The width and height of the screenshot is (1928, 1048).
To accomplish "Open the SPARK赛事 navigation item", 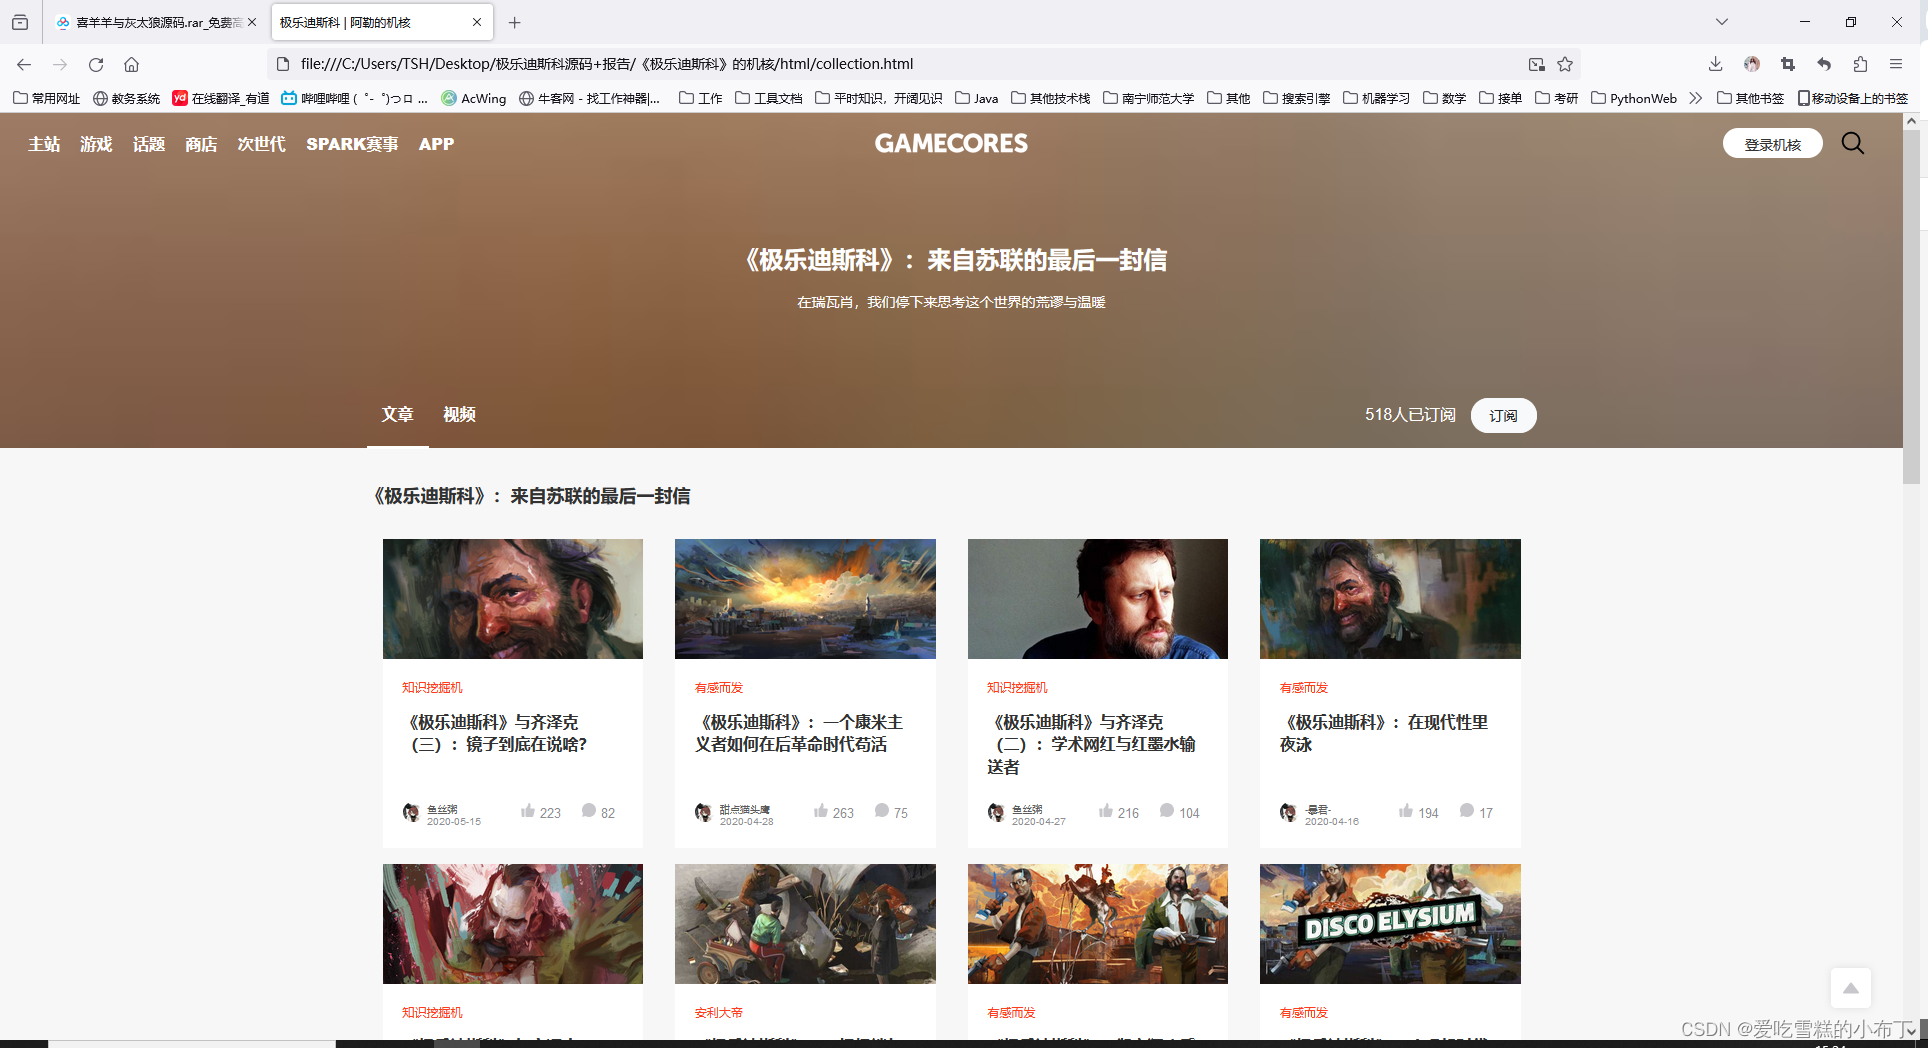I will [x=352, y=144].
